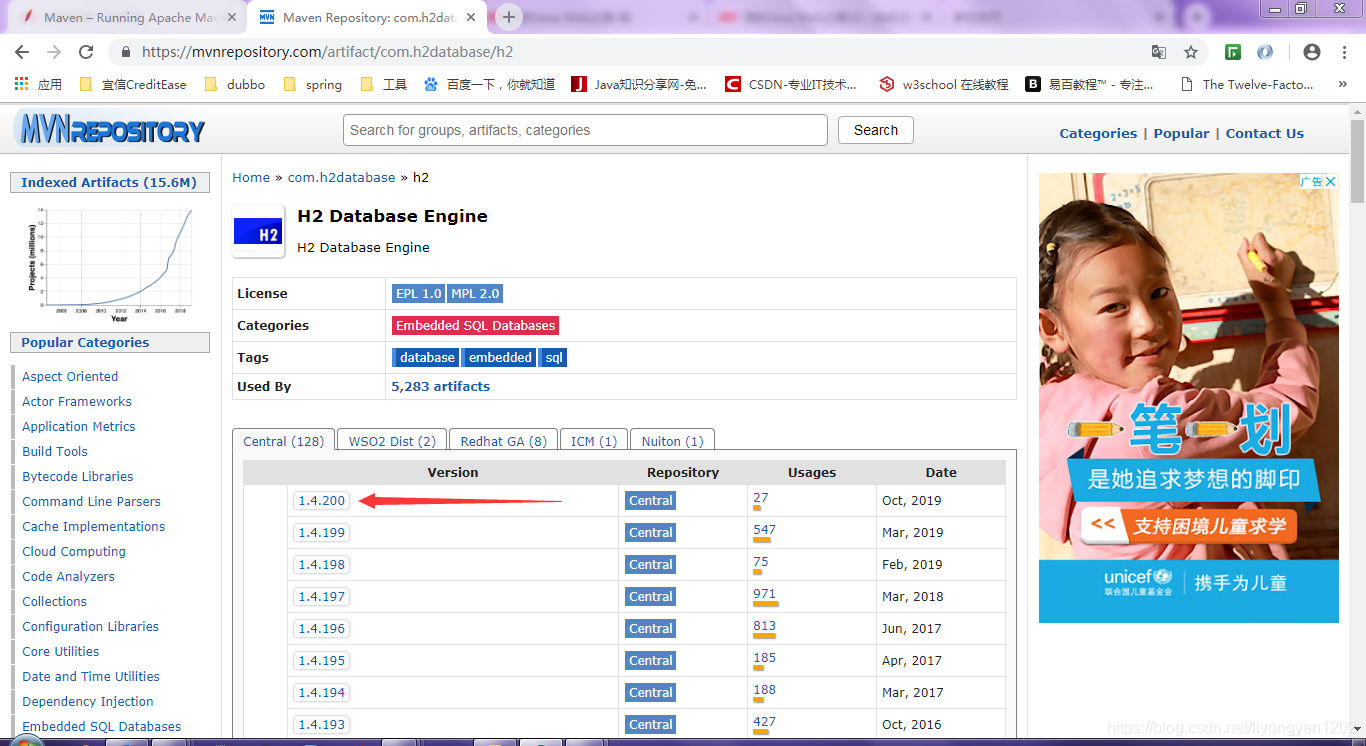Open the w3school 在线教程 bookmark
This screenshot has width=1366, height=746.
point(944,84)
